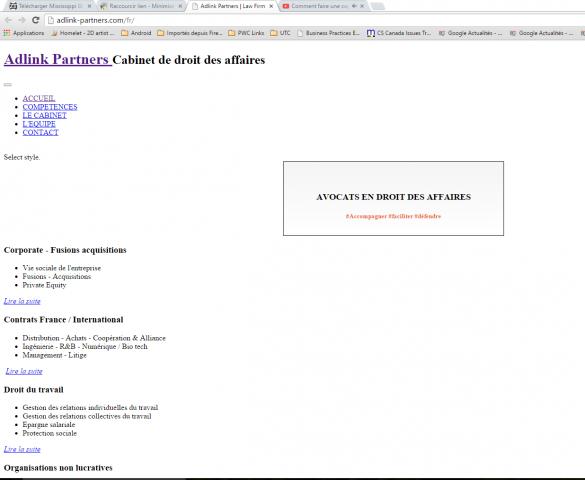Go forward with the browser forward arrow
This screenshot has width=585, height=480.
coord(22,20)
